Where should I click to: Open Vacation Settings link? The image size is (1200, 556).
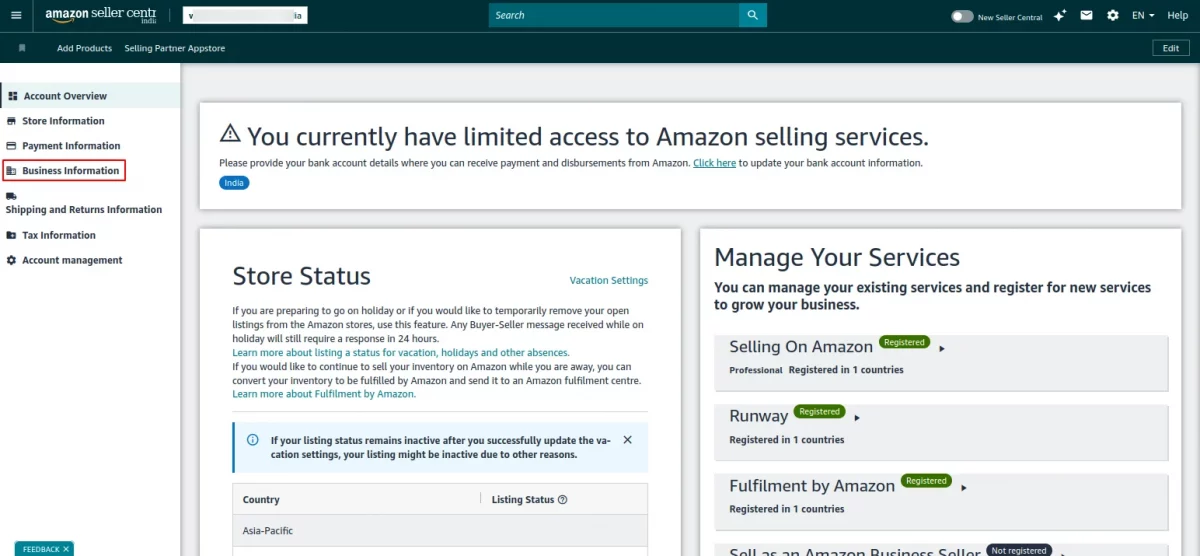pos(609,281)
